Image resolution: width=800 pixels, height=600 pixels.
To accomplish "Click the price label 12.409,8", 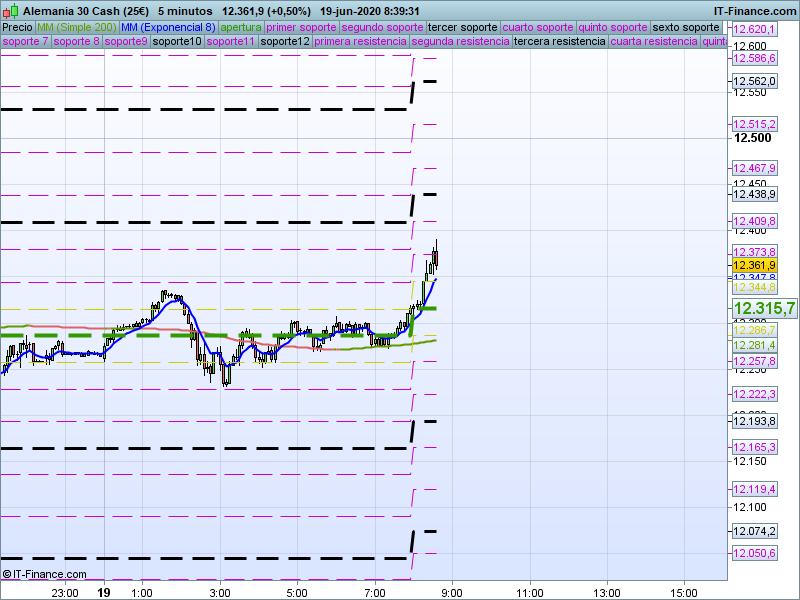I will [755, 221].
